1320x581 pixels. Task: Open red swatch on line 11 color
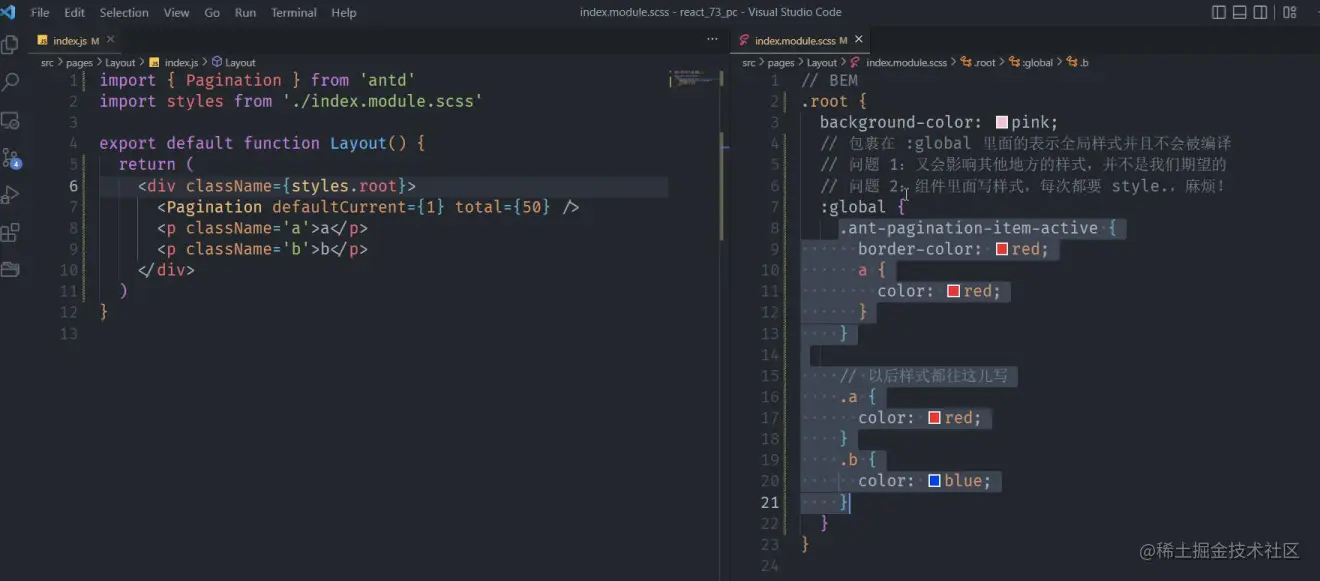click(x=953, y=291)
